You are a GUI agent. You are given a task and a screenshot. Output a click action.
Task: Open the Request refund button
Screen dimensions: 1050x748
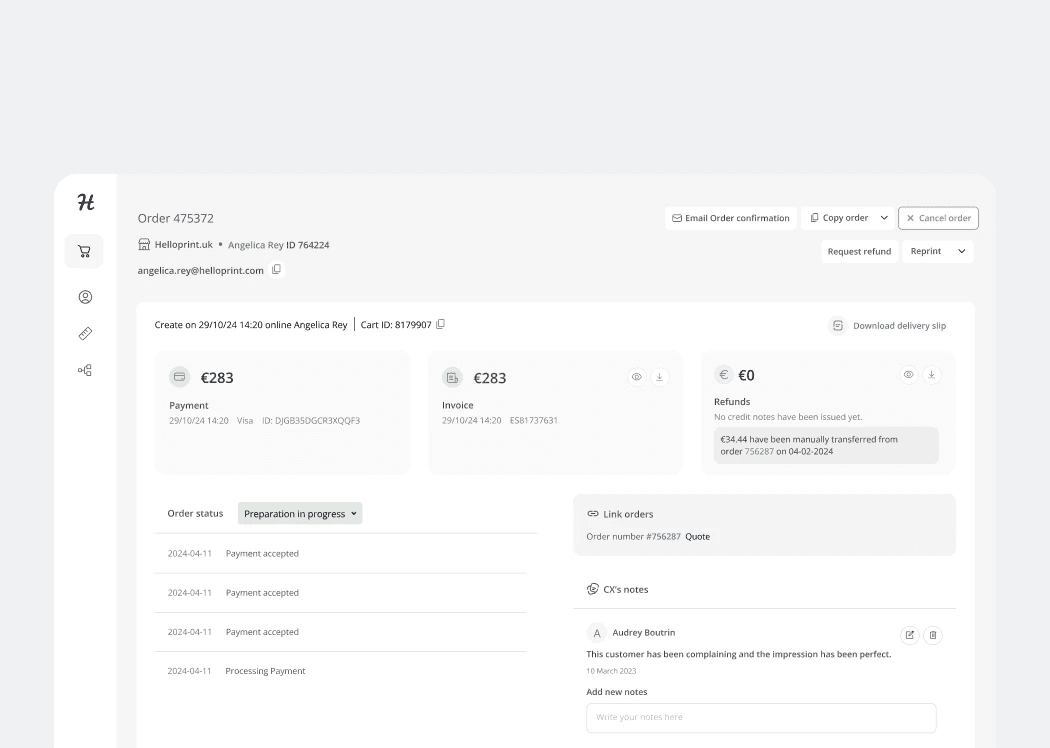coord(859,251)
